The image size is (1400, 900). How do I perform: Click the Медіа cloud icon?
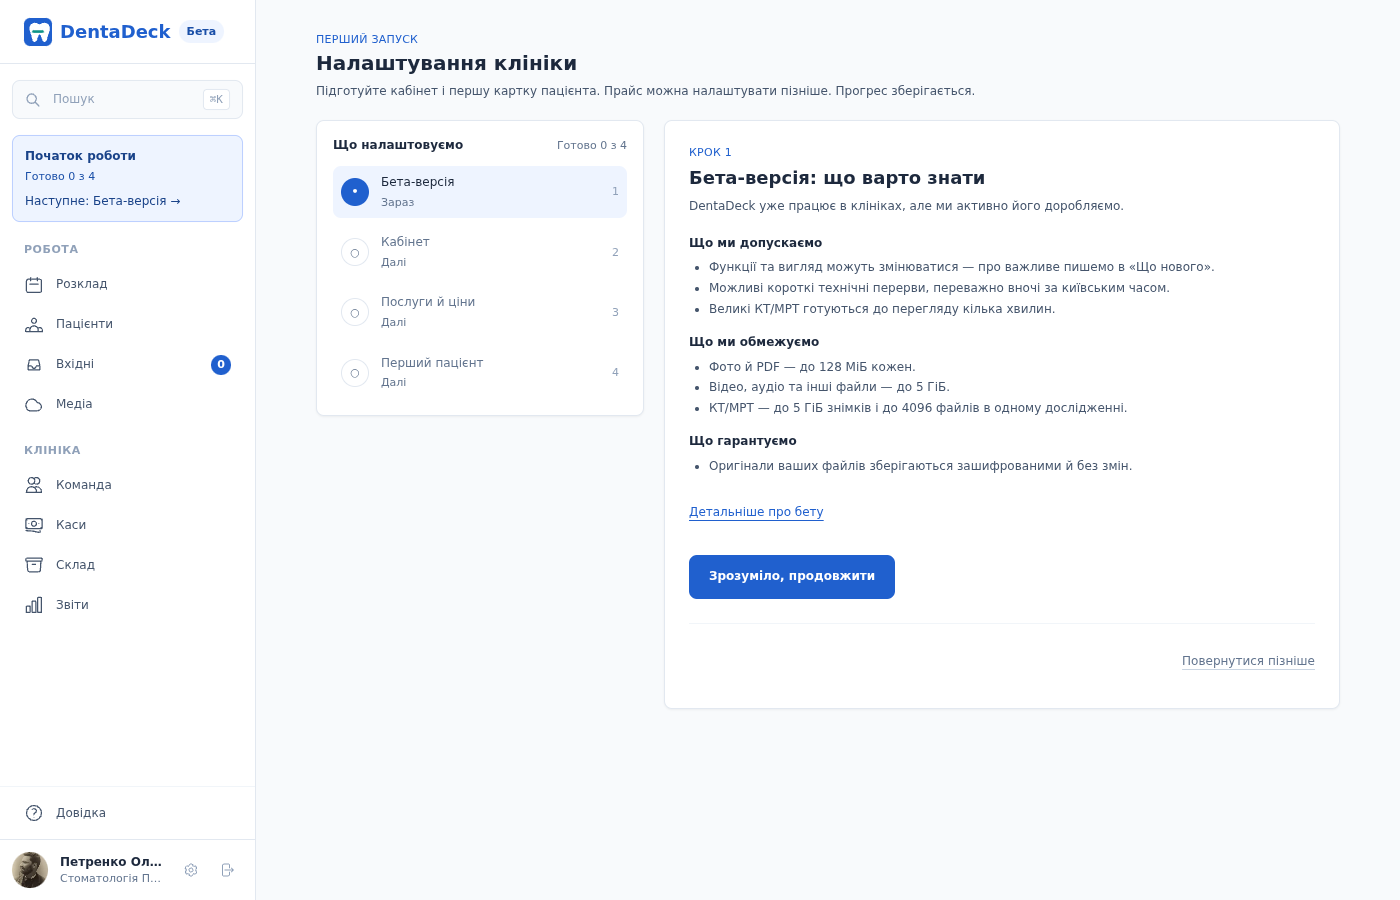pos(34,405)
